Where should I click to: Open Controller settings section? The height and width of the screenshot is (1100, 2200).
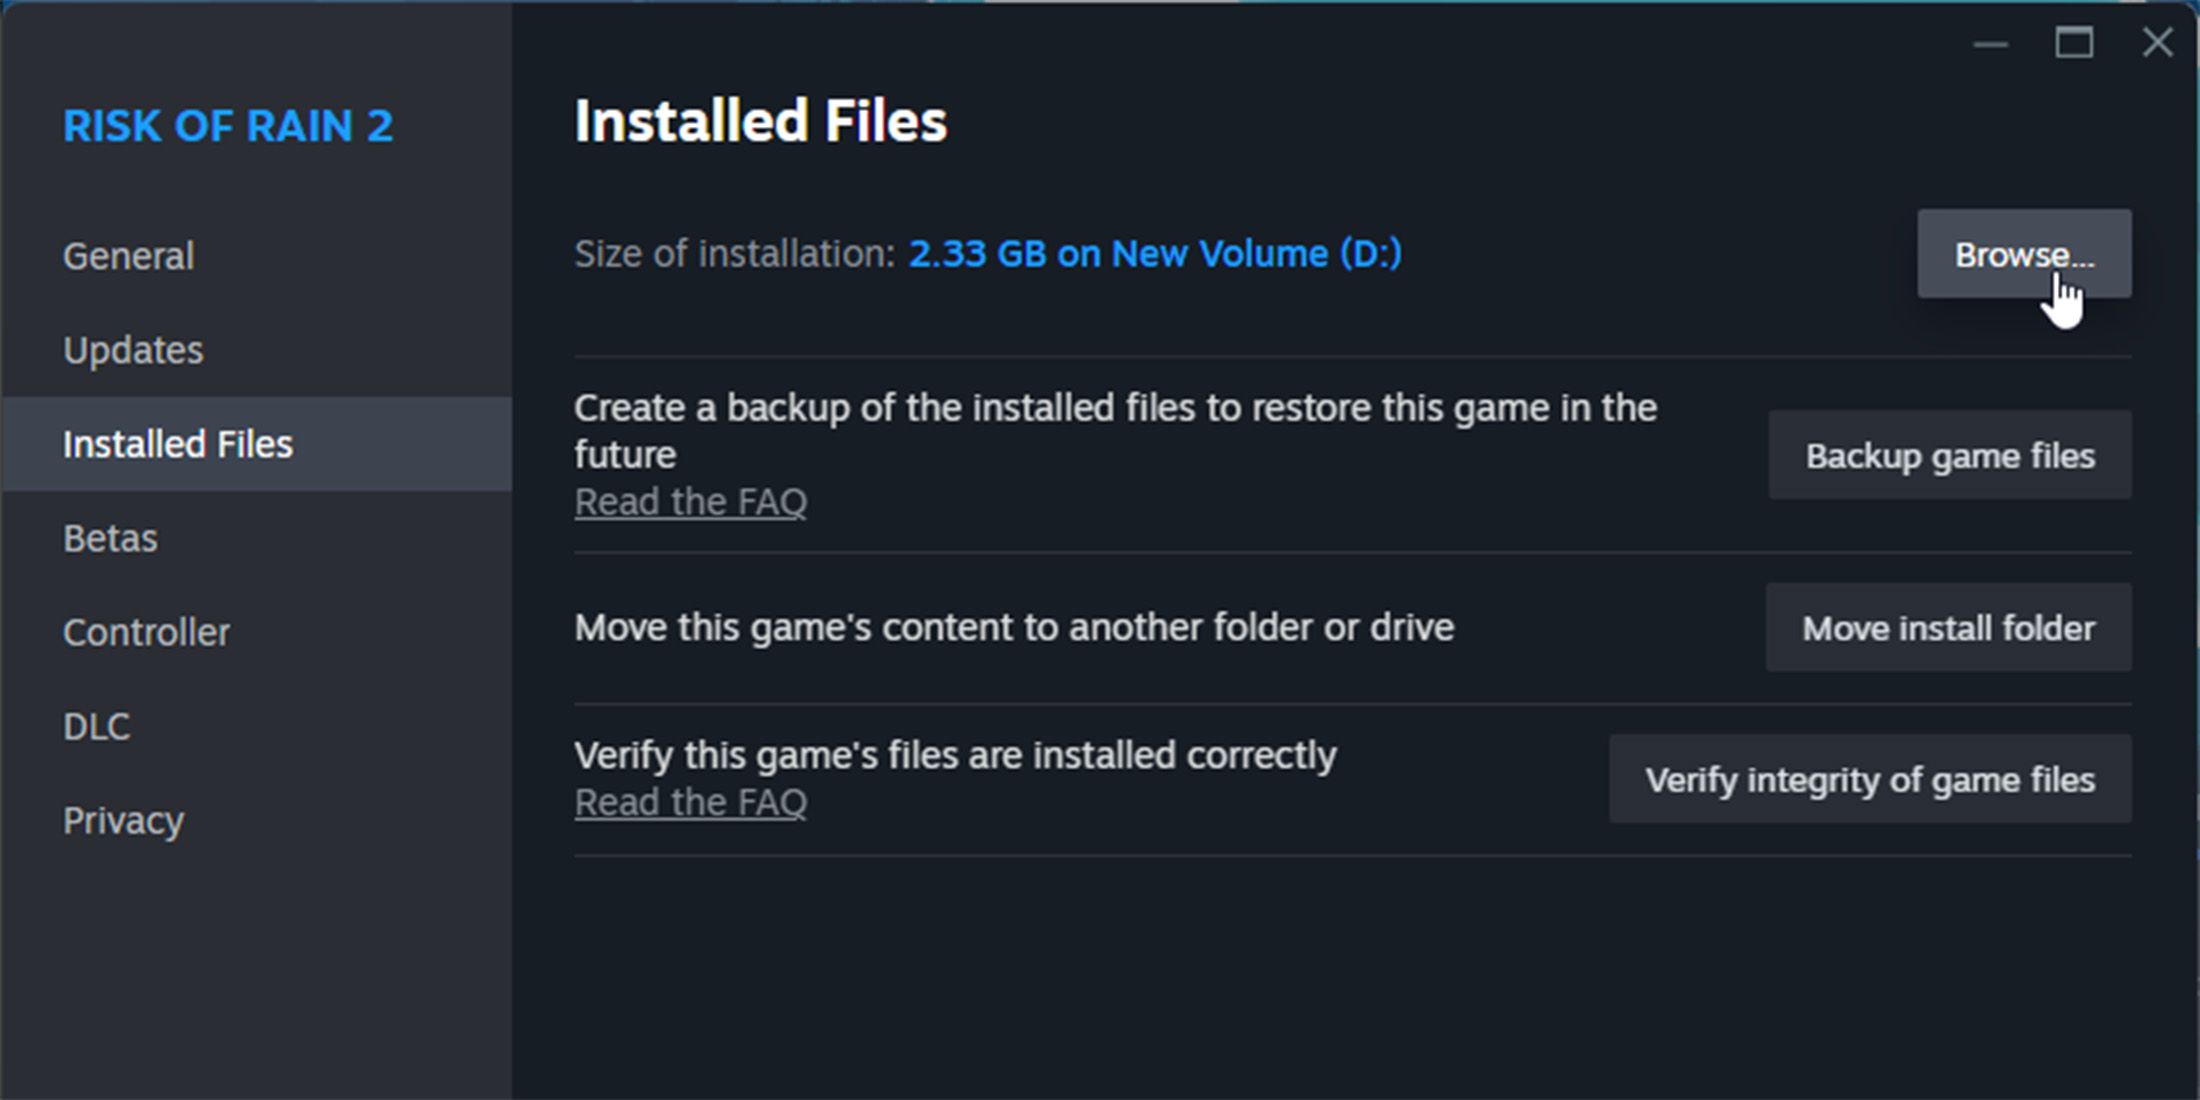(x=146, y=631)
